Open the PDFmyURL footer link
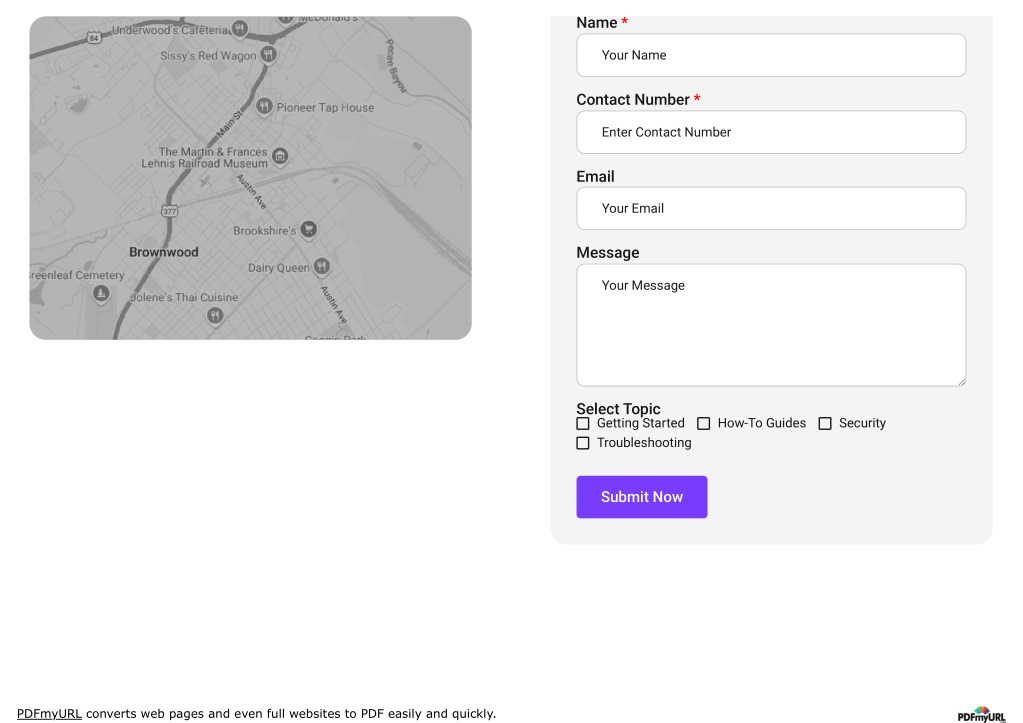Viewport: 1023px width, 723px height. tap(49, 713)
